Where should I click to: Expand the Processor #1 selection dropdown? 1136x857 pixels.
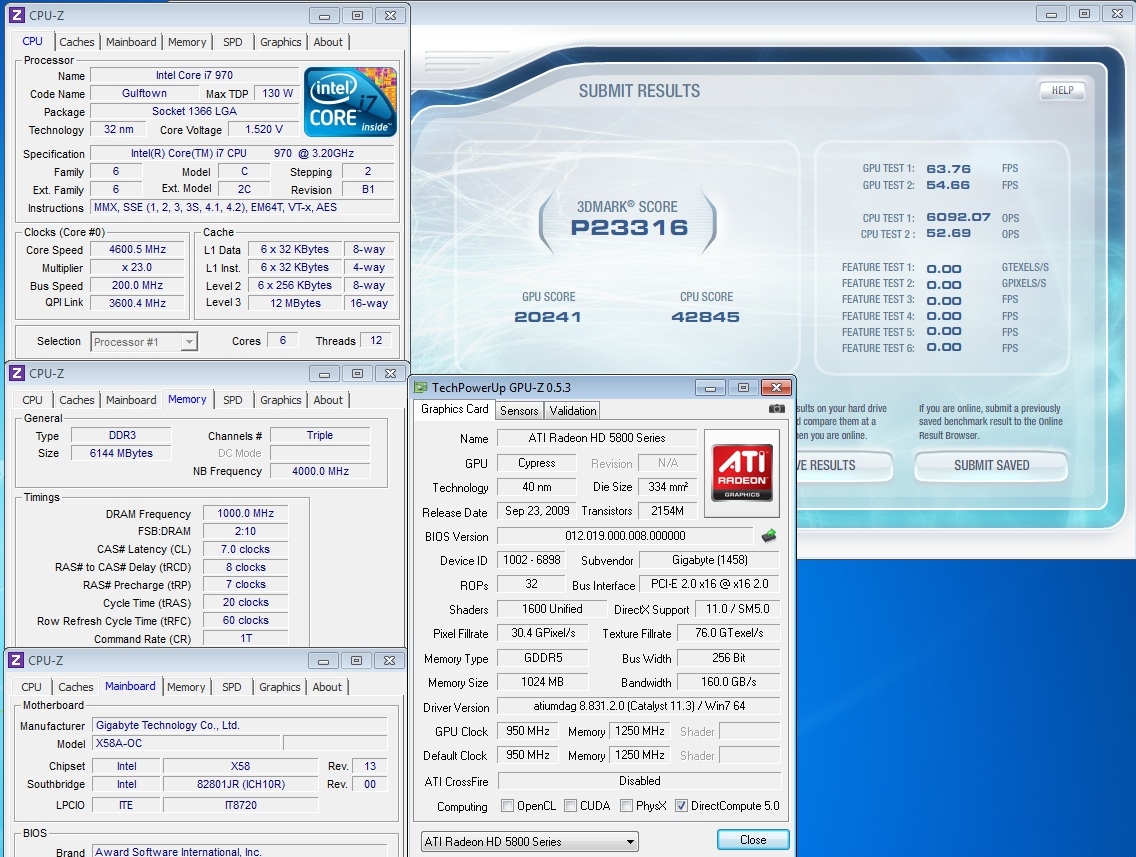pos(144,342)
